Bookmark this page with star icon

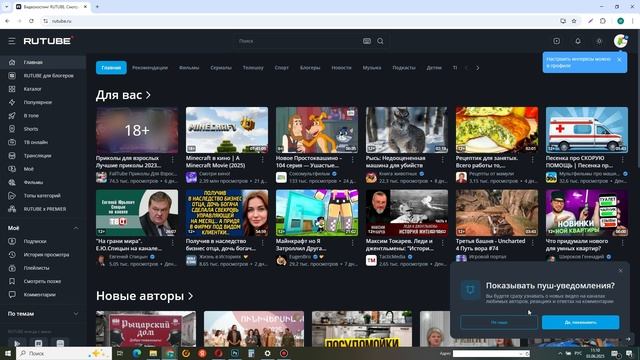point(574,21)
